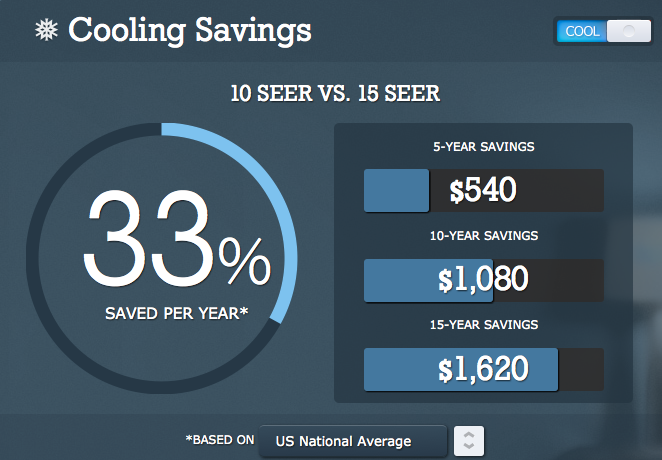Click the 15-YEAR SAVINGS label

[x=484, y=325]
